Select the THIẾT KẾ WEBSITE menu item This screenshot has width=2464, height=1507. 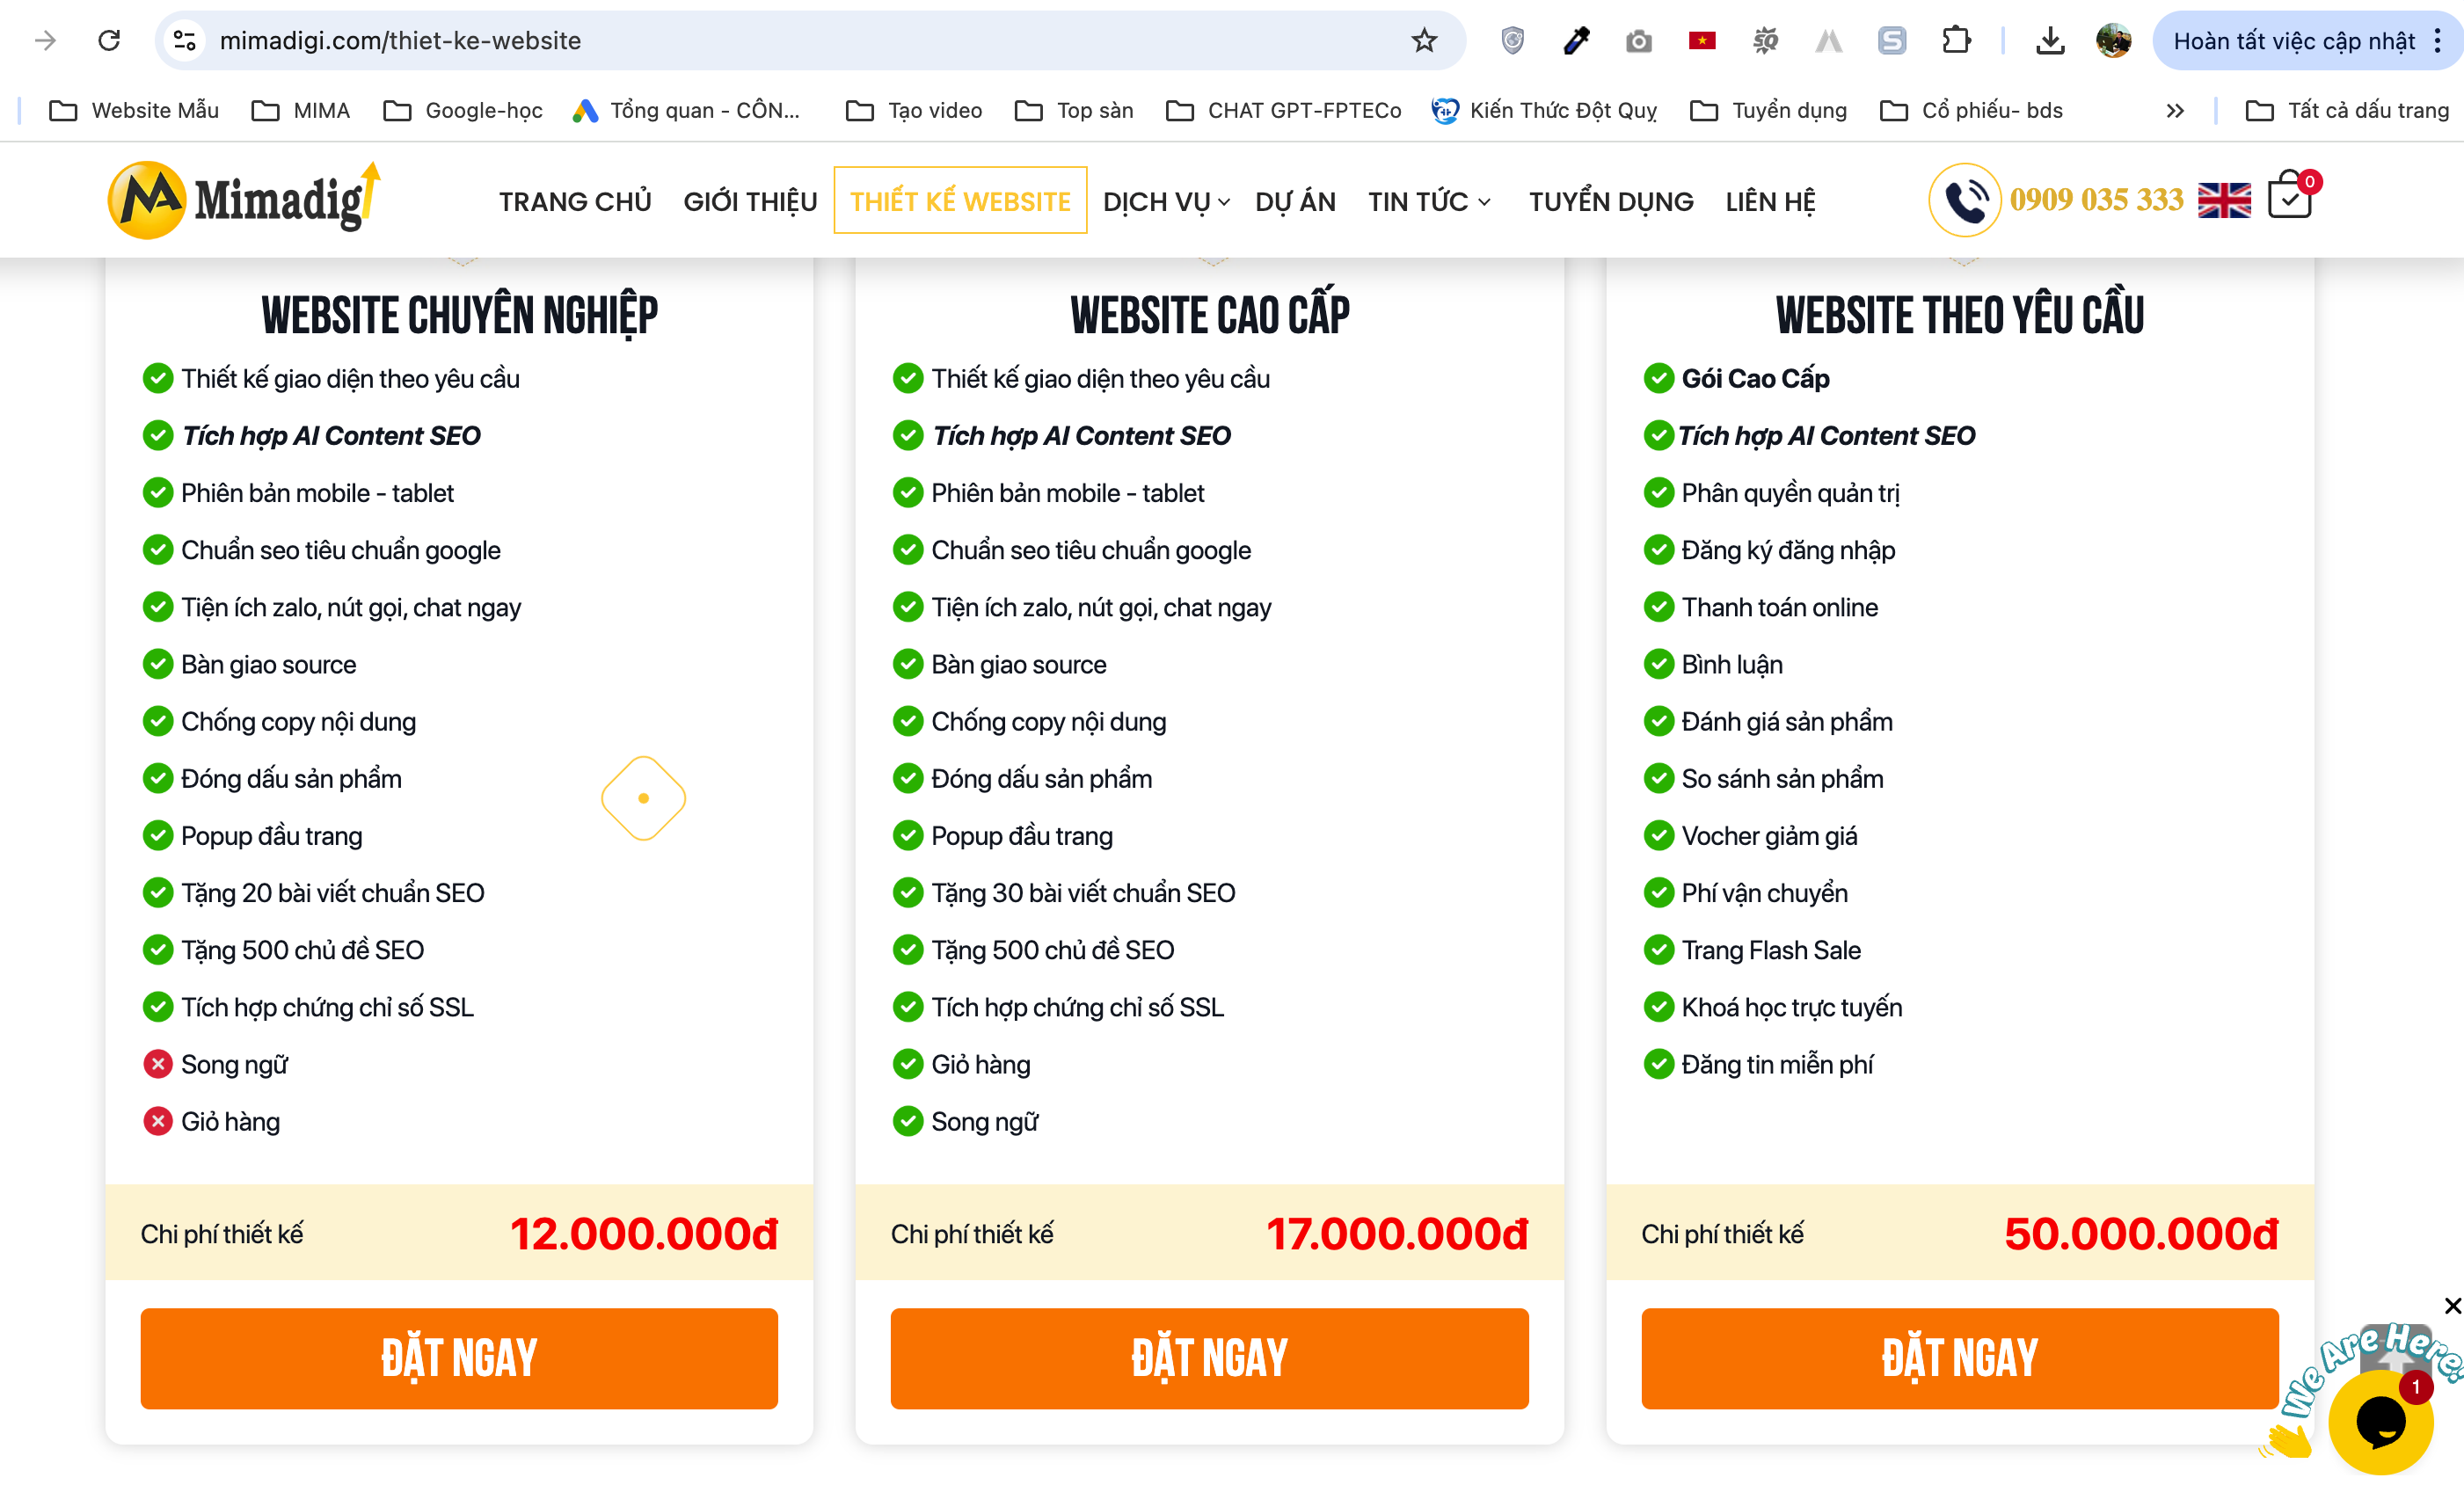coord(959,200)
